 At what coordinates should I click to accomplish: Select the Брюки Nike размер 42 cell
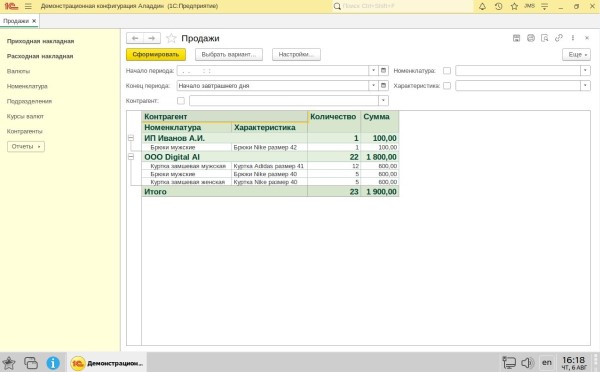[269, 147]
